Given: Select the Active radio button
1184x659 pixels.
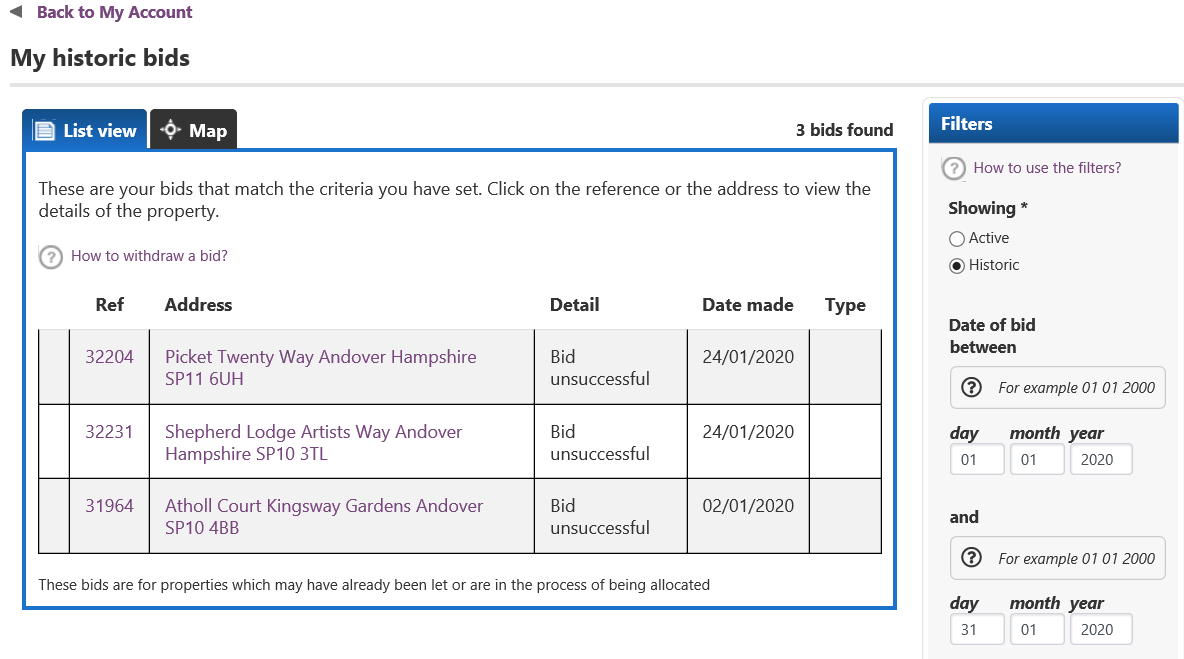Looking at the screenshot, I should point(957,239).
